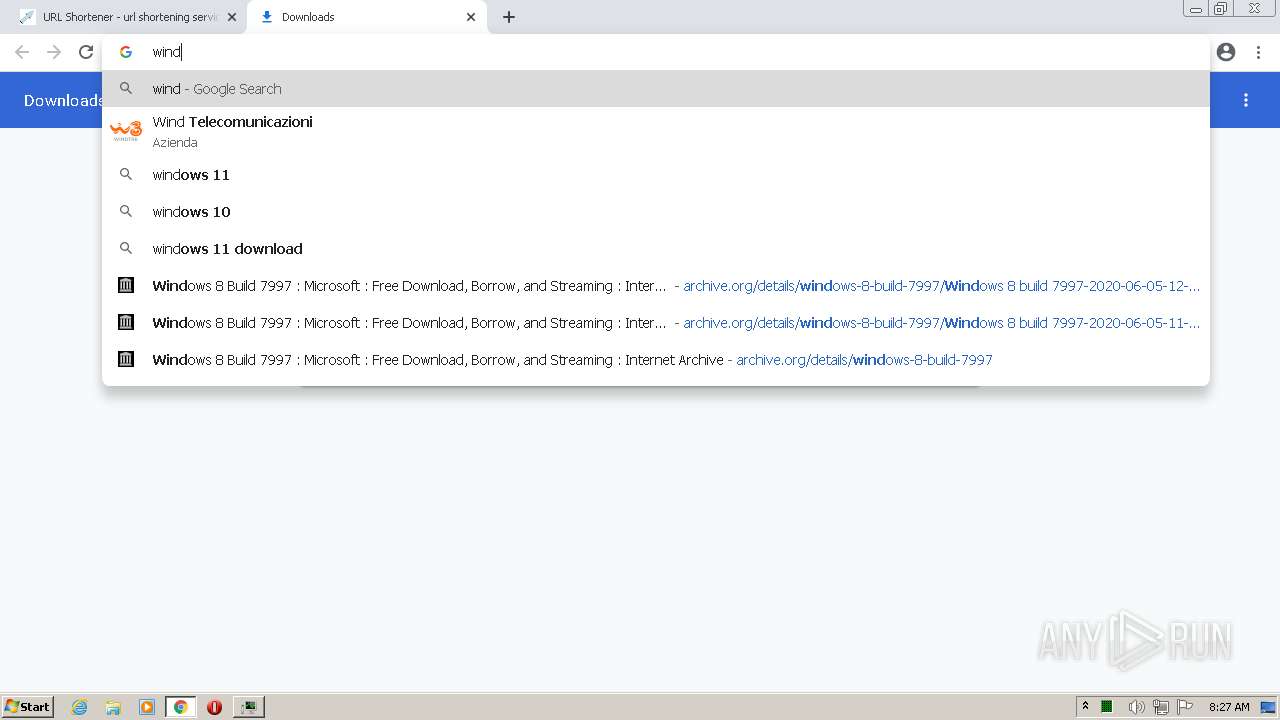Open Windows 8 Build 7997 link ending 05-11

coord(655,323)
